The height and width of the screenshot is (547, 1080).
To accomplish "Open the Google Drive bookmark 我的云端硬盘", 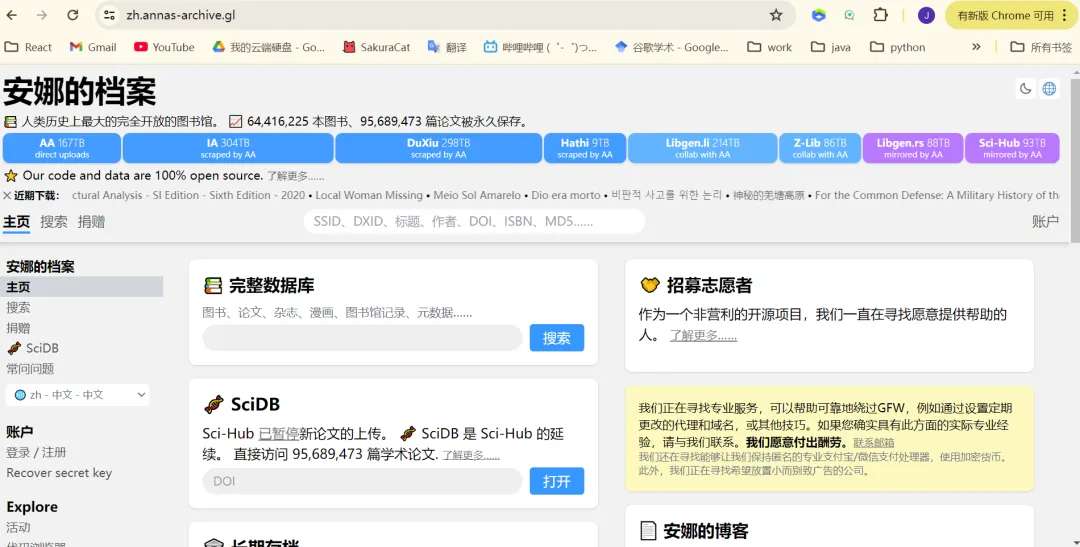I will tap(268, 47).
